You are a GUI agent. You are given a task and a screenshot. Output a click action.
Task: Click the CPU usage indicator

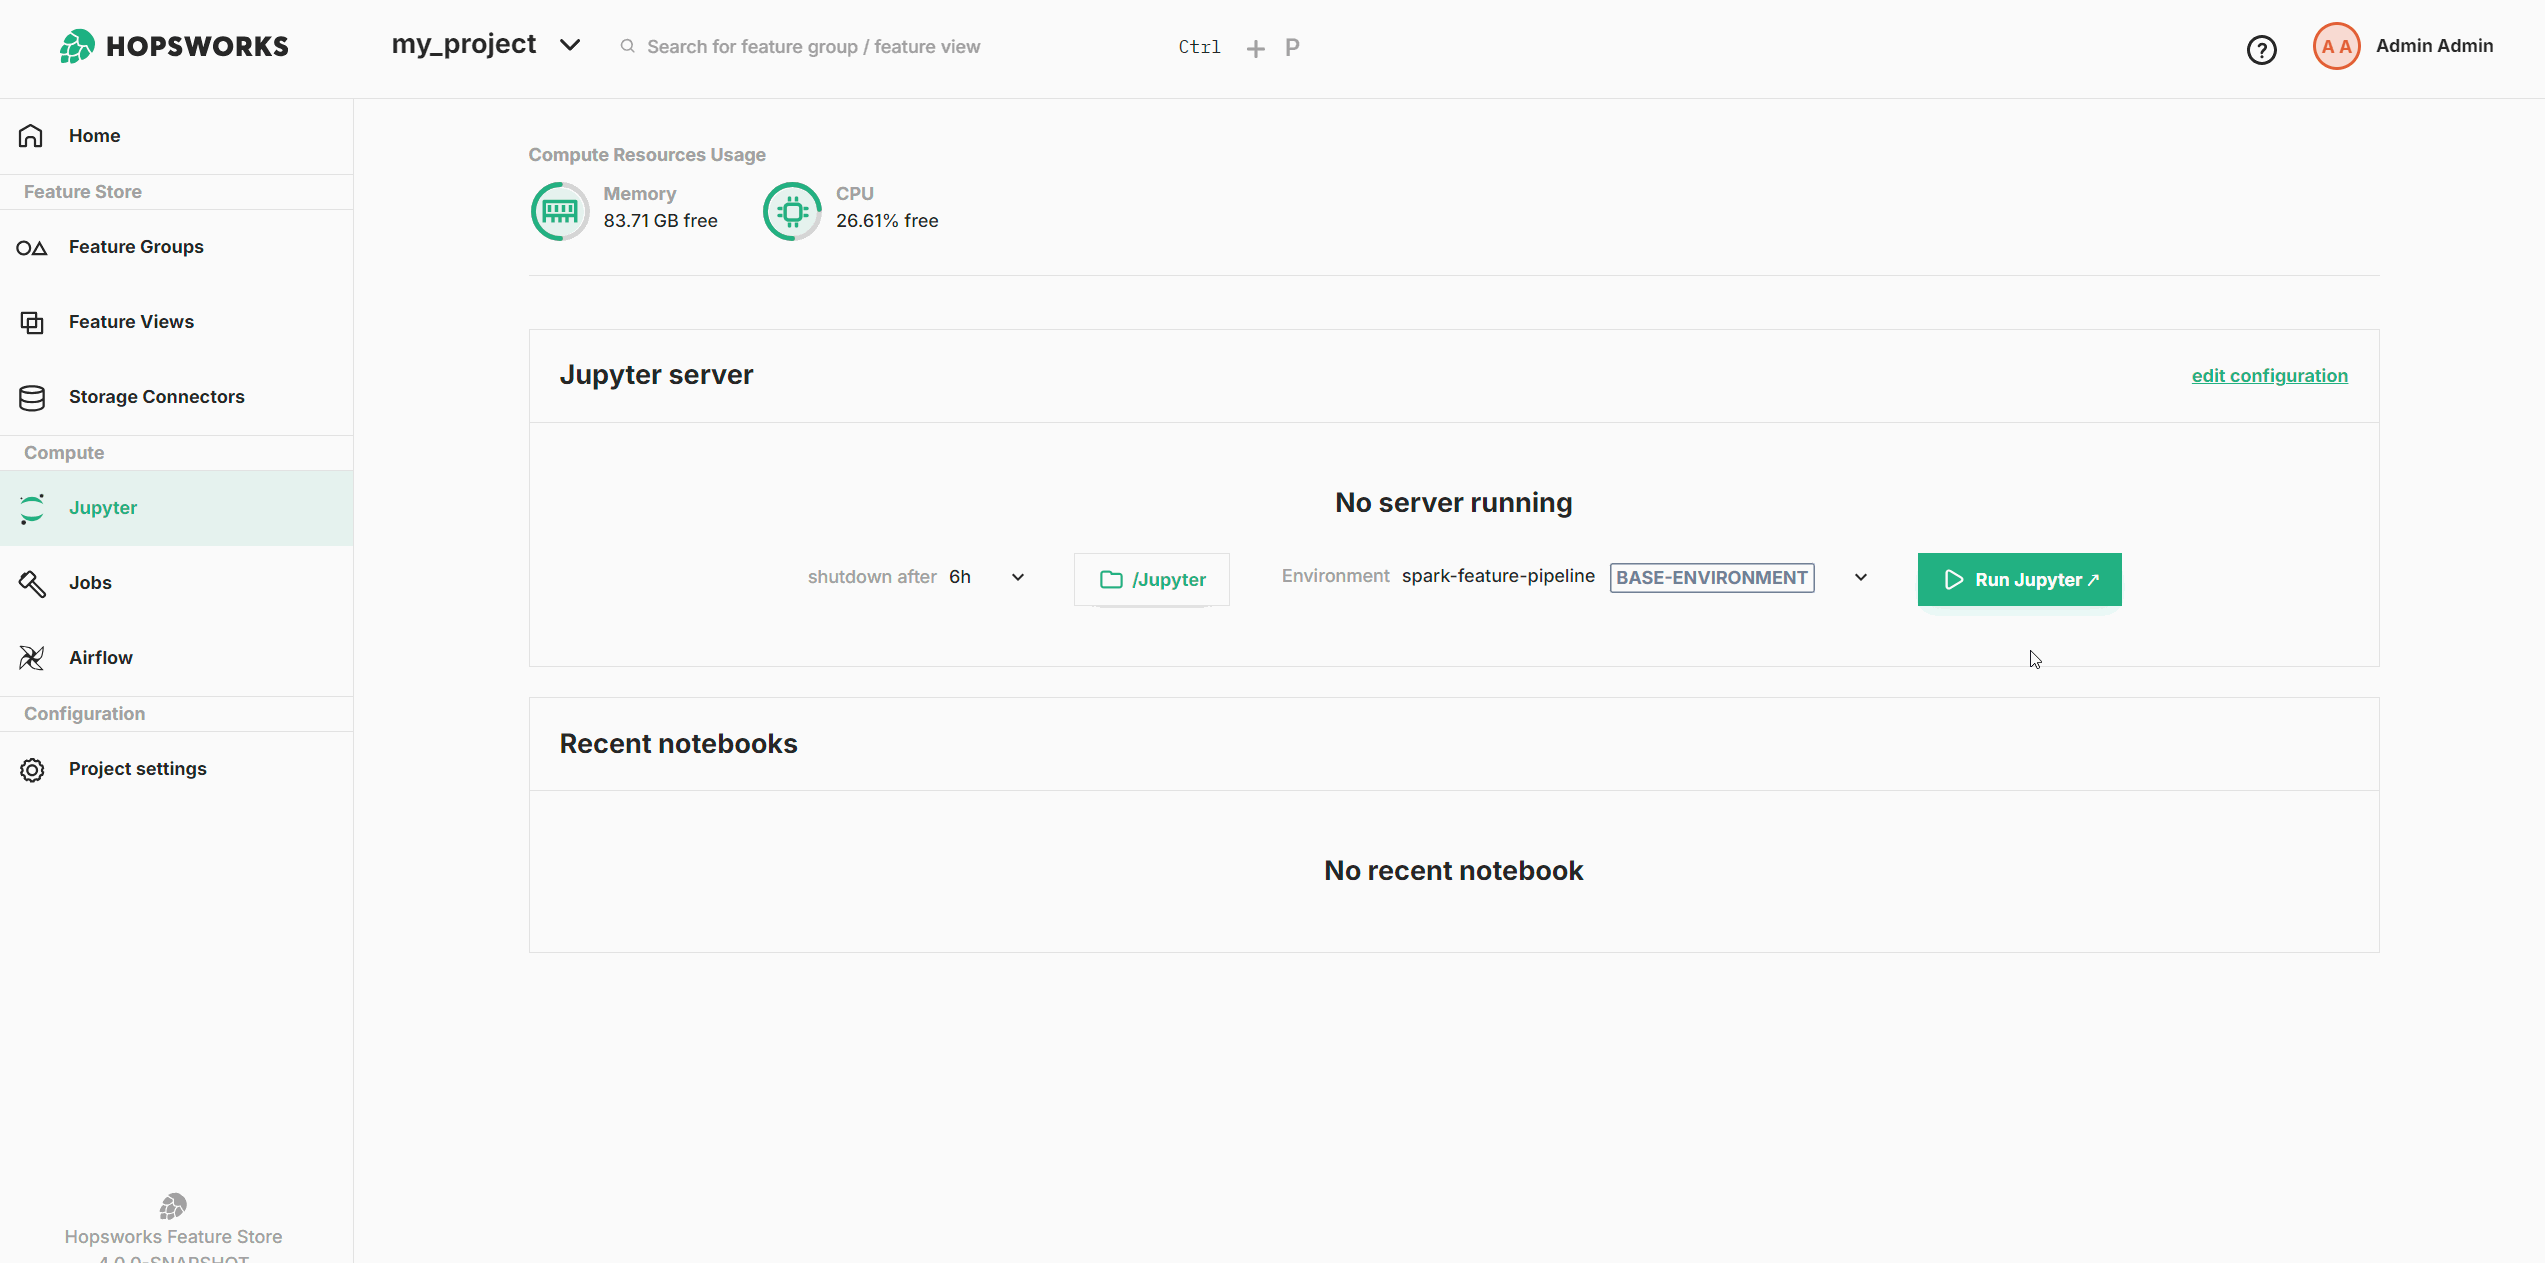point(795,206)
